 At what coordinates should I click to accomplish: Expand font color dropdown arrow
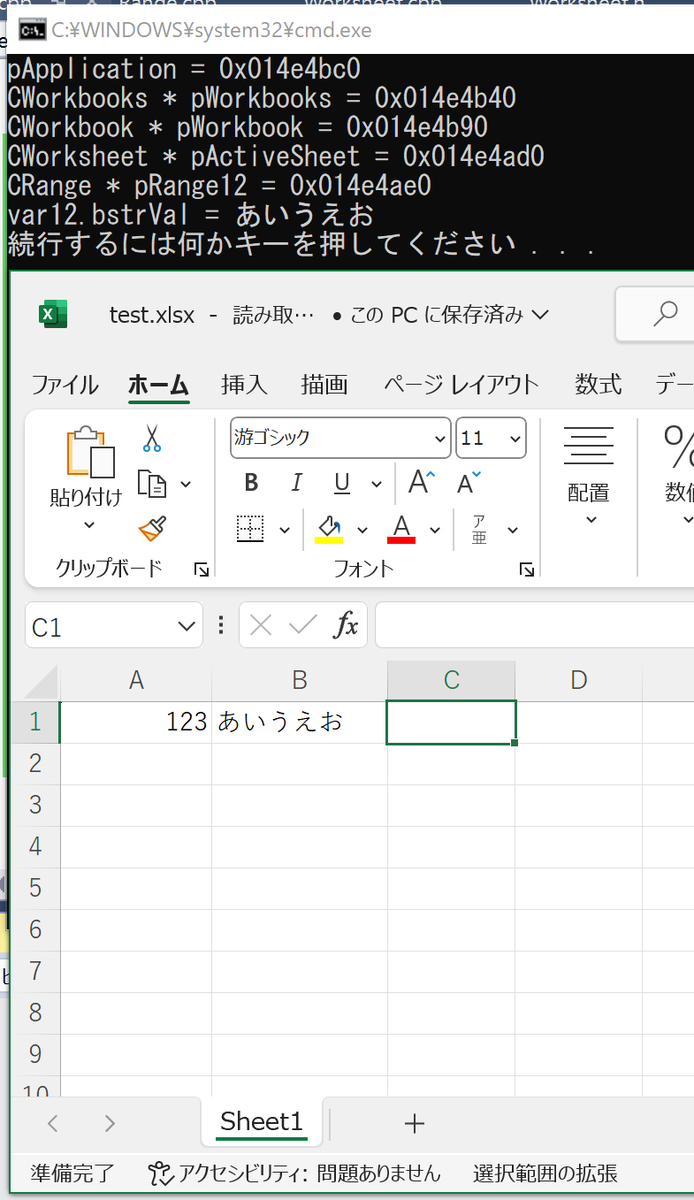click(435, 530)
